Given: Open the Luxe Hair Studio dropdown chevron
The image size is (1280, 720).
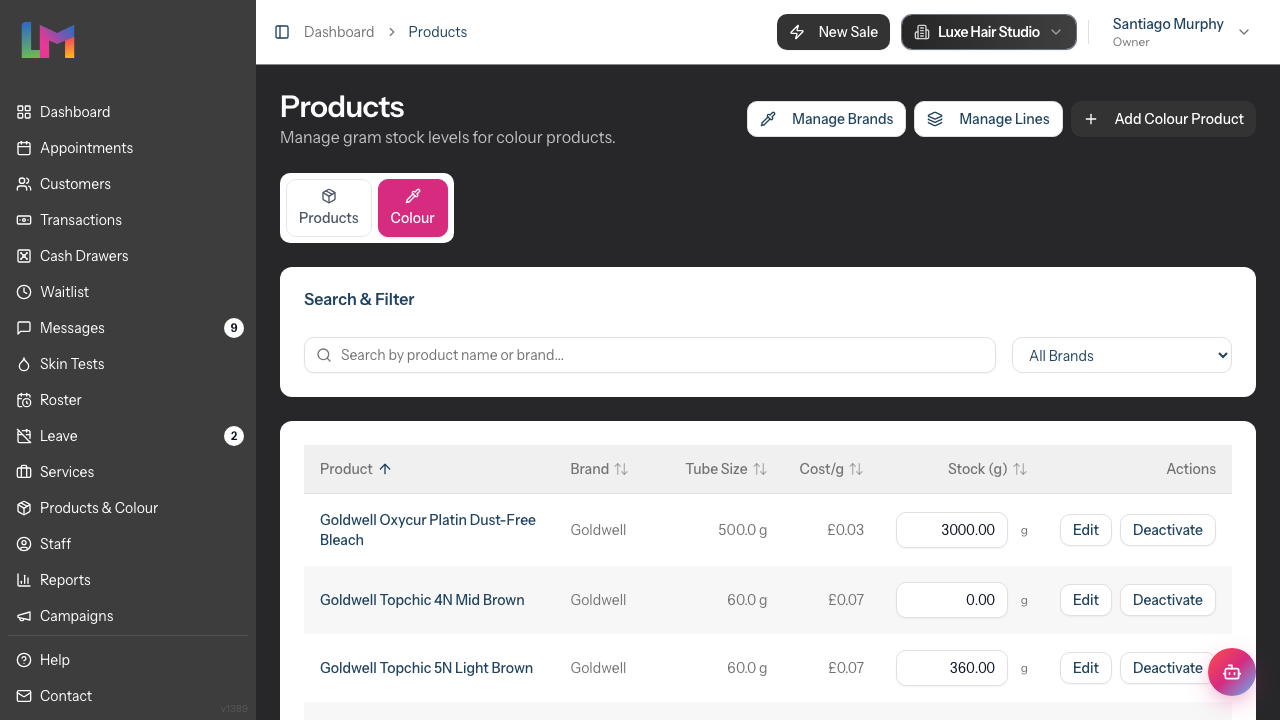Looking at the screenshot, I should (x=1056, y=32).
